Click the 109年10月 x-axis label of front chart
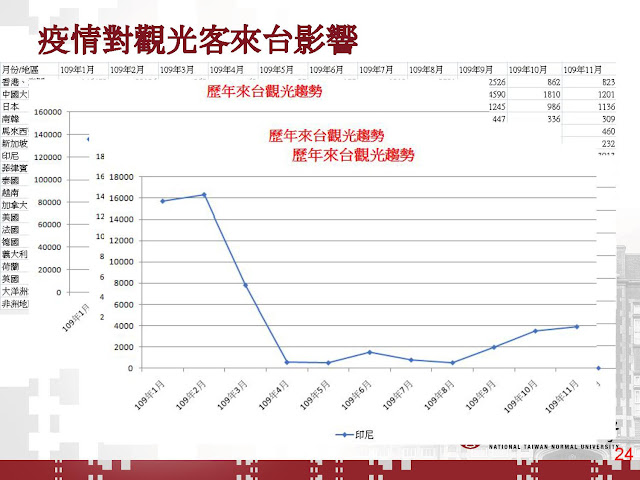 521,396
